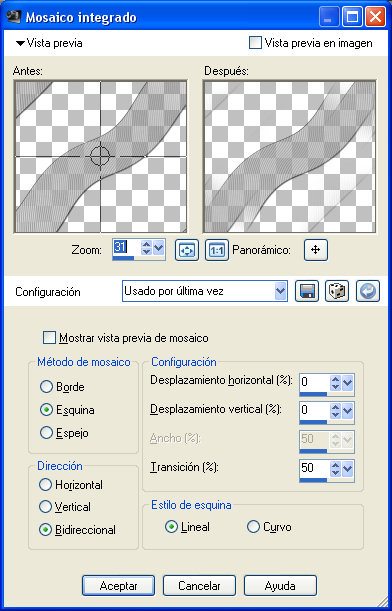Randomize parameters with the dice icon
This screenshot has width=392, height=611.
[337, 291]
